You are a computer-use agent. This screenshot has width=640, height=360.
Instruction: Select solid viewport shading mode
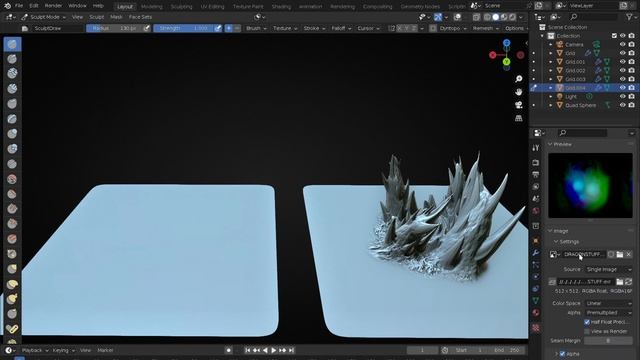[x=496, y=17]
